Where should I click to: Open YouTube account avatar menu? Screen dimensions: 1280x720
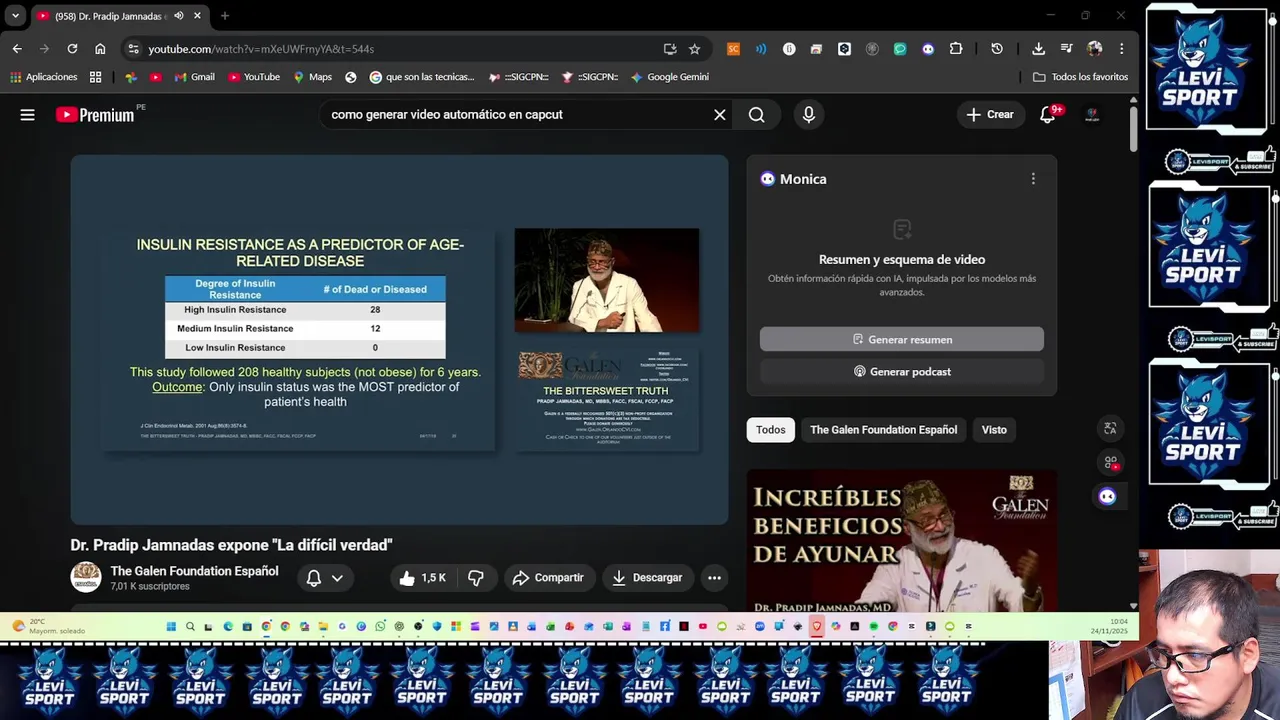pos(1093,115)
